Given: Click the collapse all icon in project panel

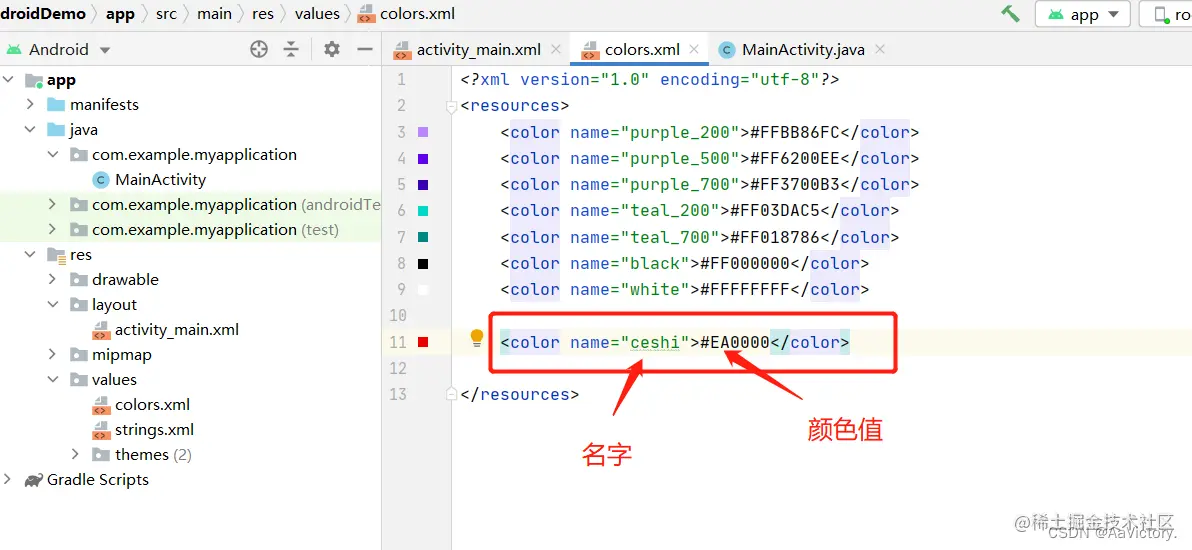Looking at the screenshot, I should [291, 49].
